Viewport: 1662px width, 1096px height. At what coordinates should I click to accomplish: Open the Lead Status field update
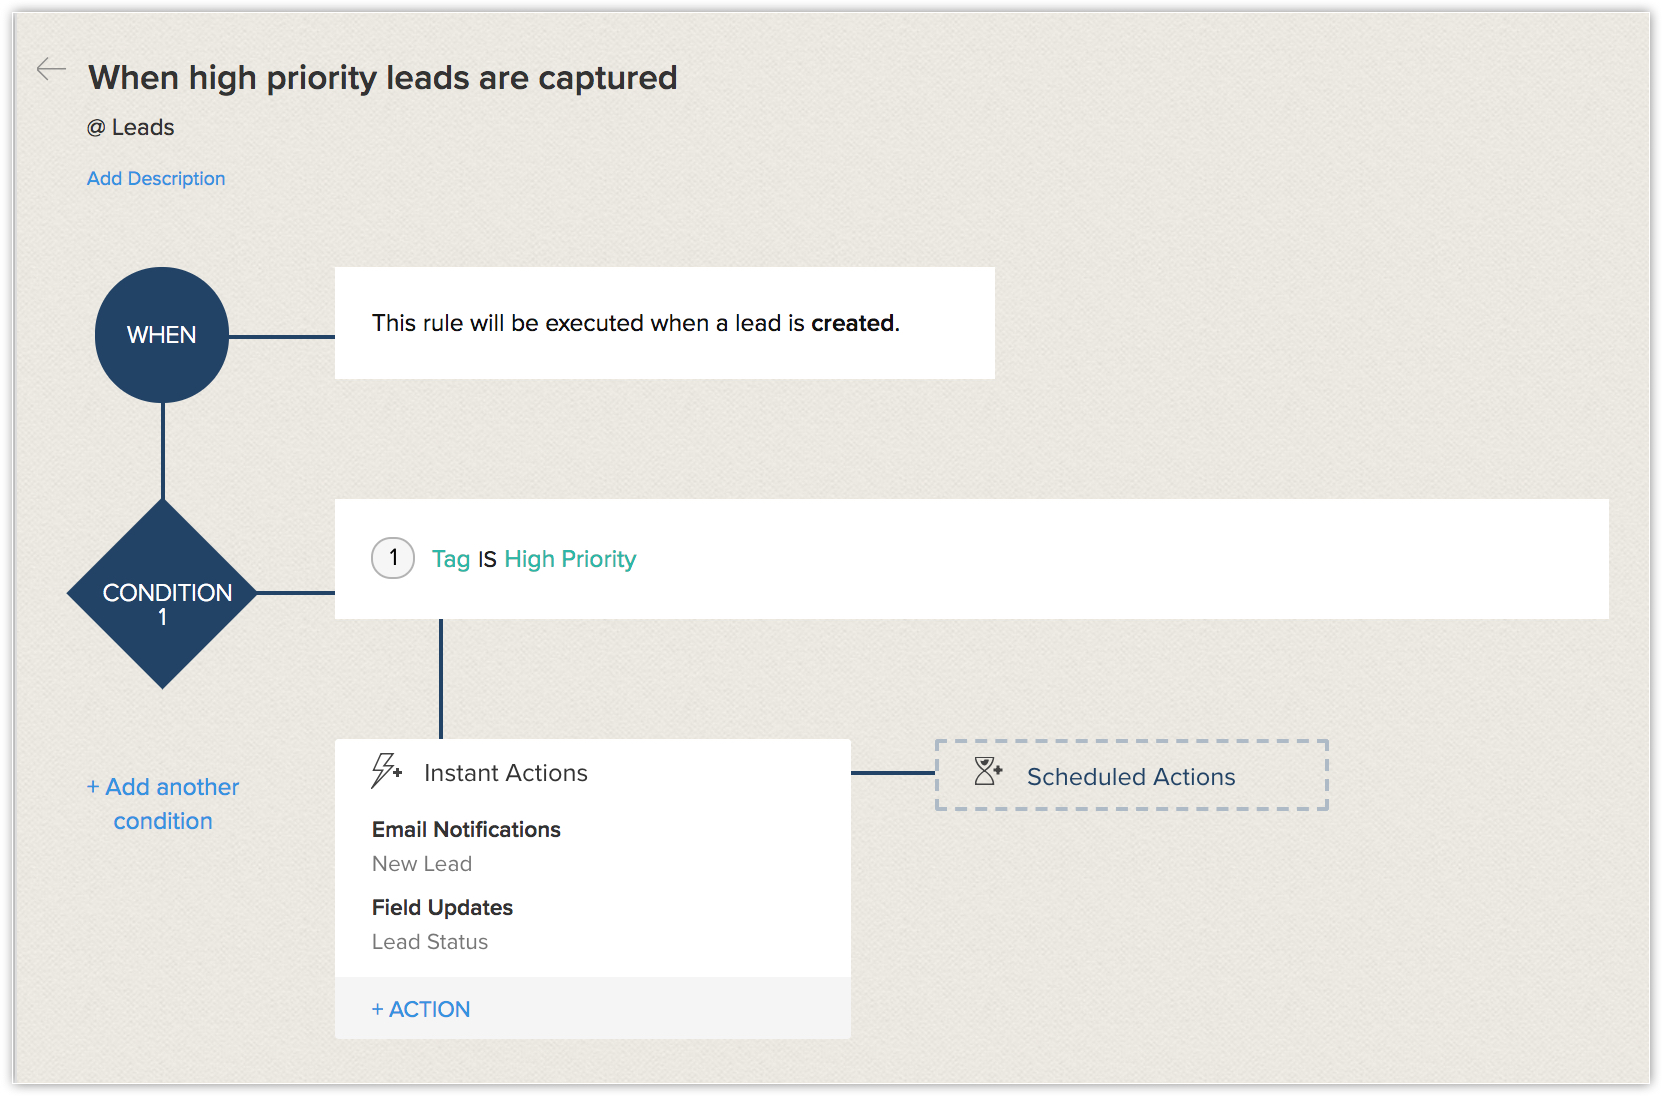[430, 942]
